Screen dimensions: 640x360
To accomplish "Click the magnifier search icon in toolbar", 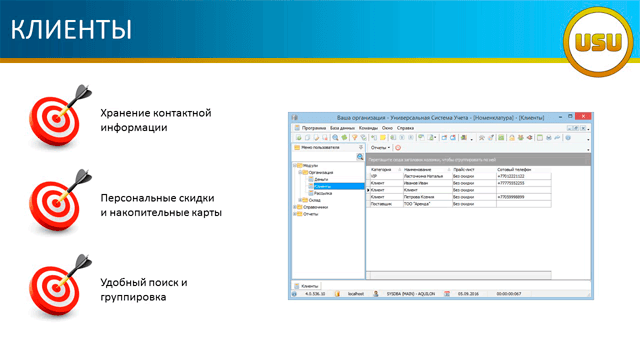I will click(335, 138).
